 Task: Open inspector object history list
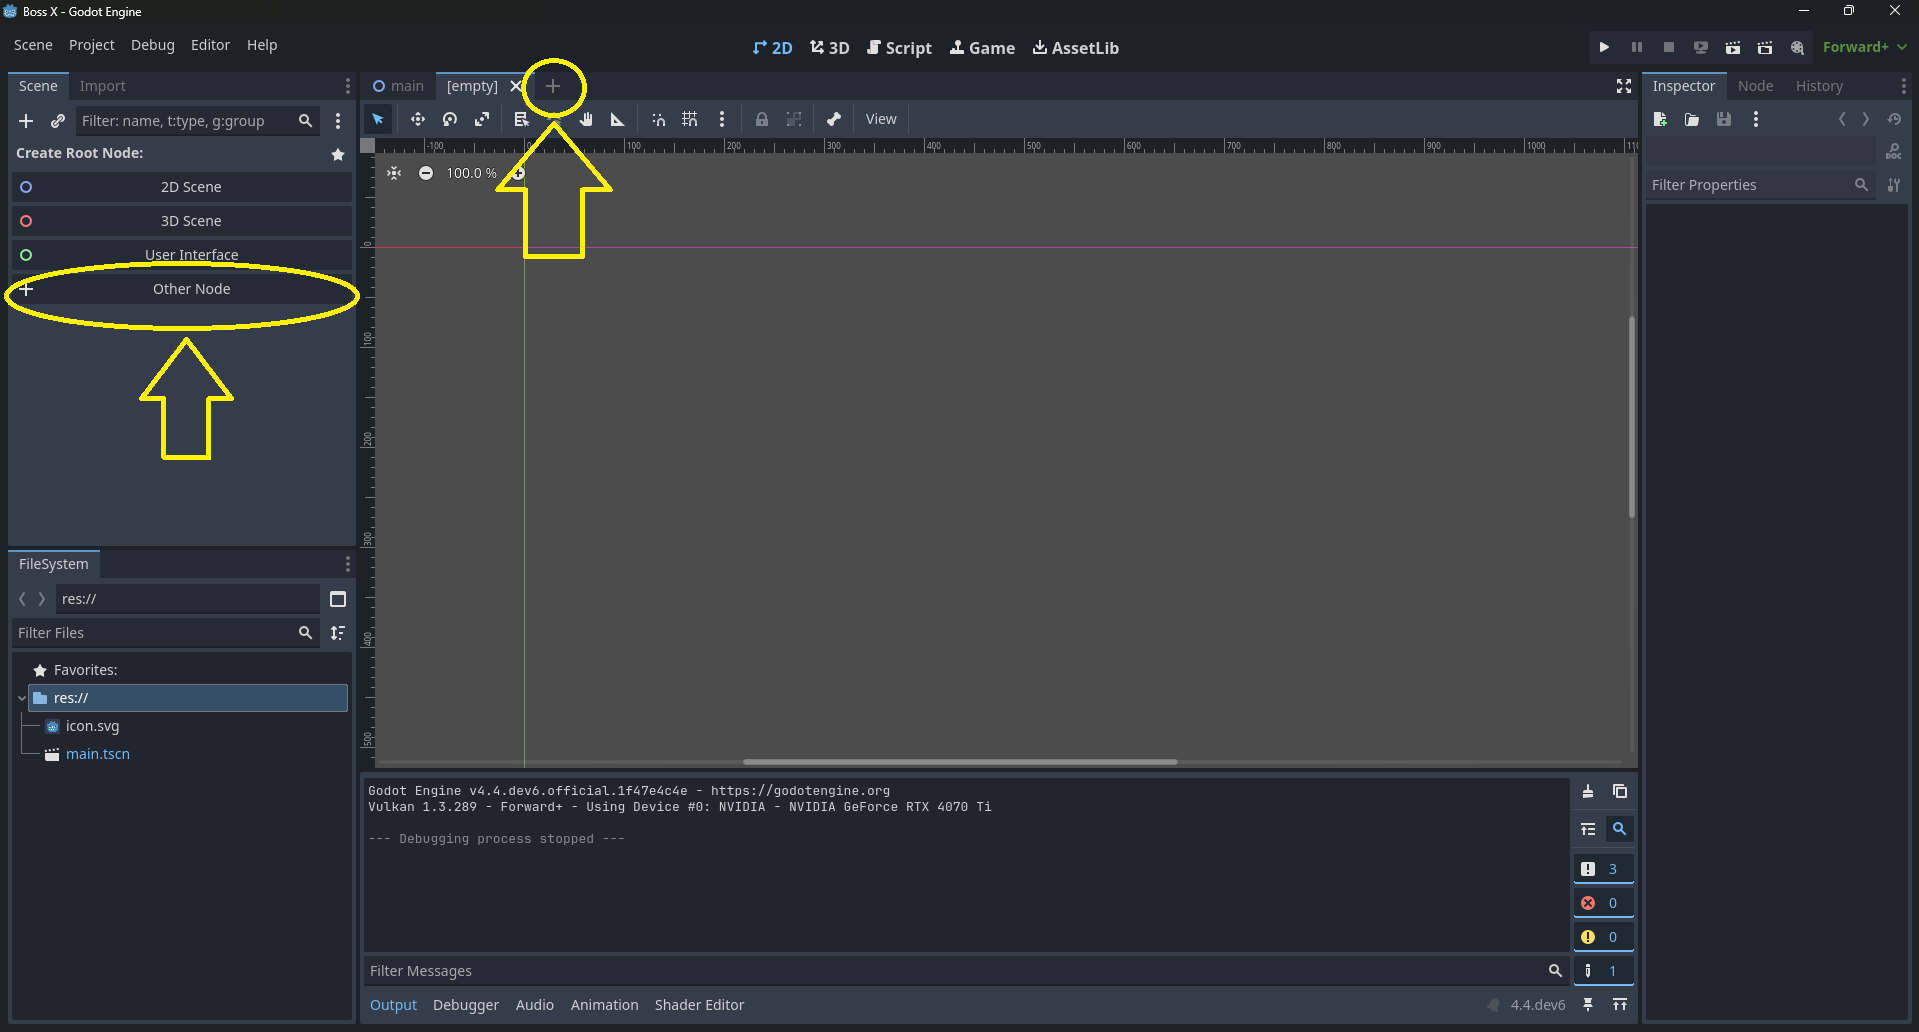(1894, 119)
